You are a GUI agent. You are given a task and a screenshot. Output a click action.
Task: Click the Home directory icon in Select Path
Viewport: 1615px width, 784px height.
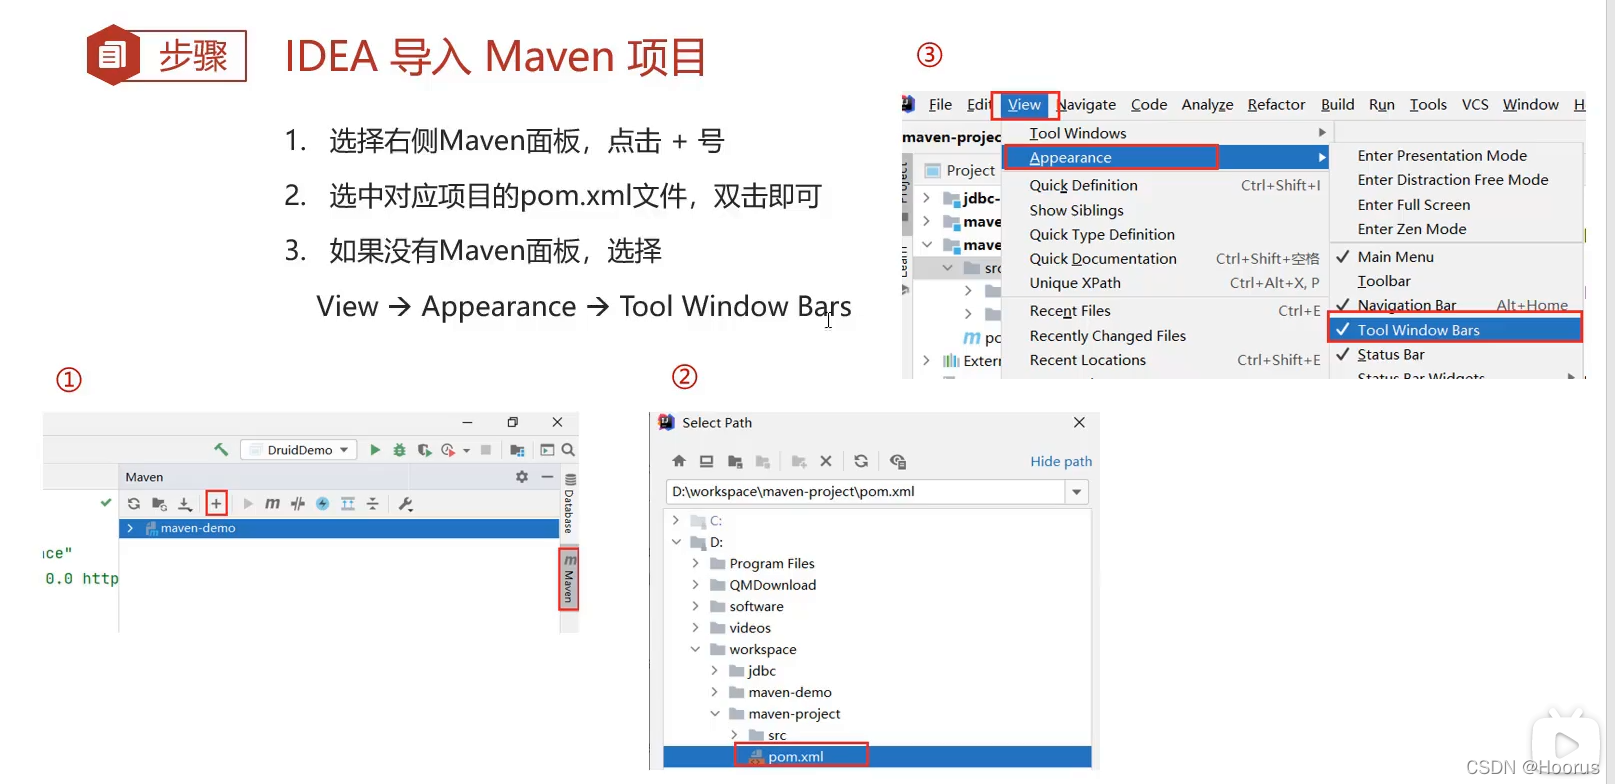[679, 461]
